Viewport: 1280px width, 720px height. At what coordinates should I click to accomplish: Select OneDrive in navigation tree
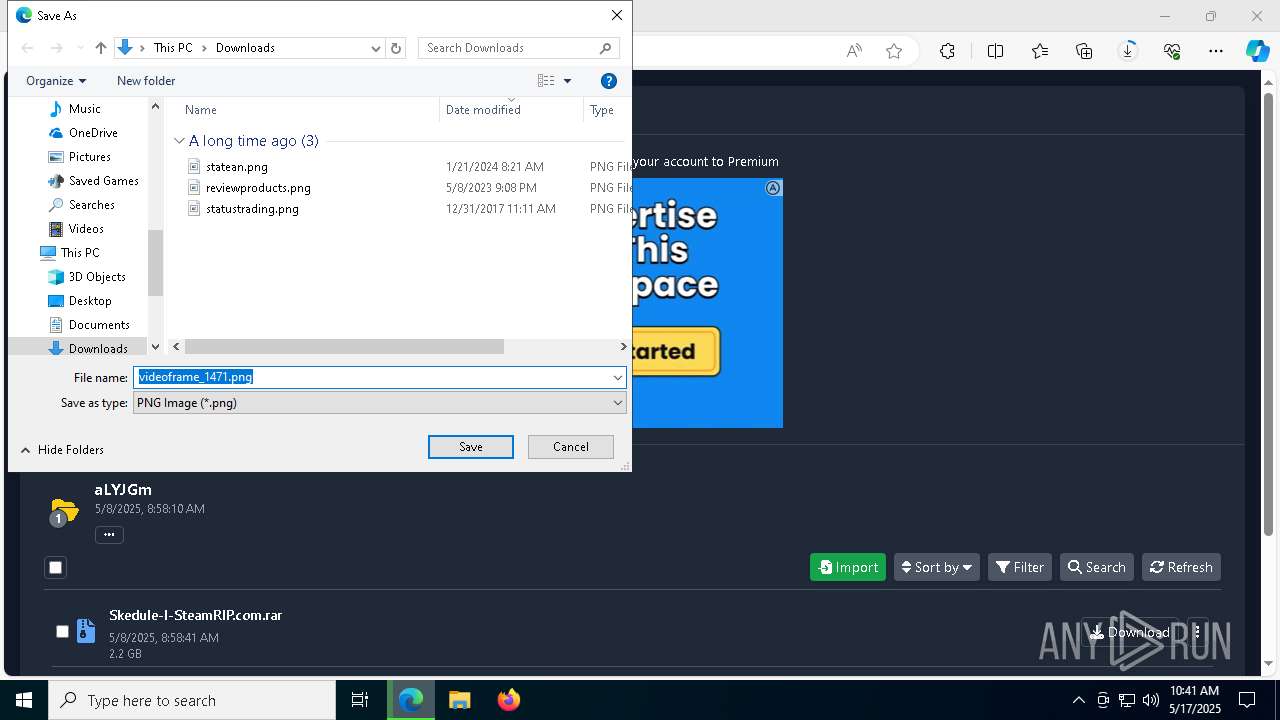[93, 133]
